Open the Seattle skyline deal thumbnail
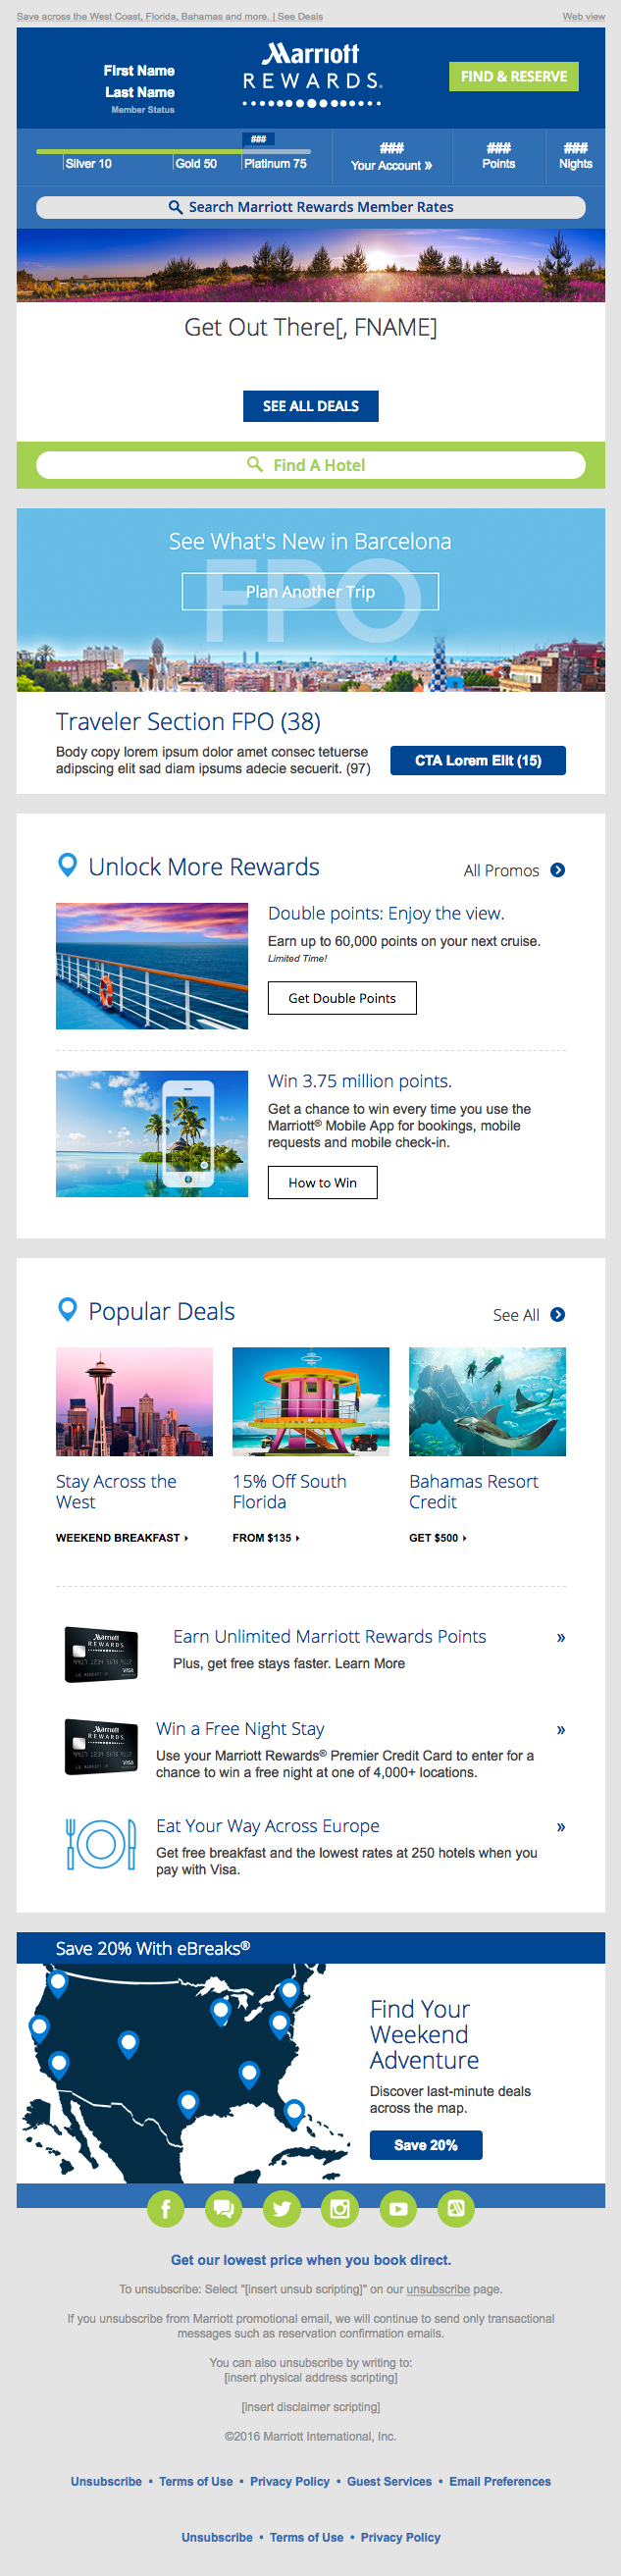Viewport: 621px width, 2576px height. pyautogui.click(x=134, y=1401)
